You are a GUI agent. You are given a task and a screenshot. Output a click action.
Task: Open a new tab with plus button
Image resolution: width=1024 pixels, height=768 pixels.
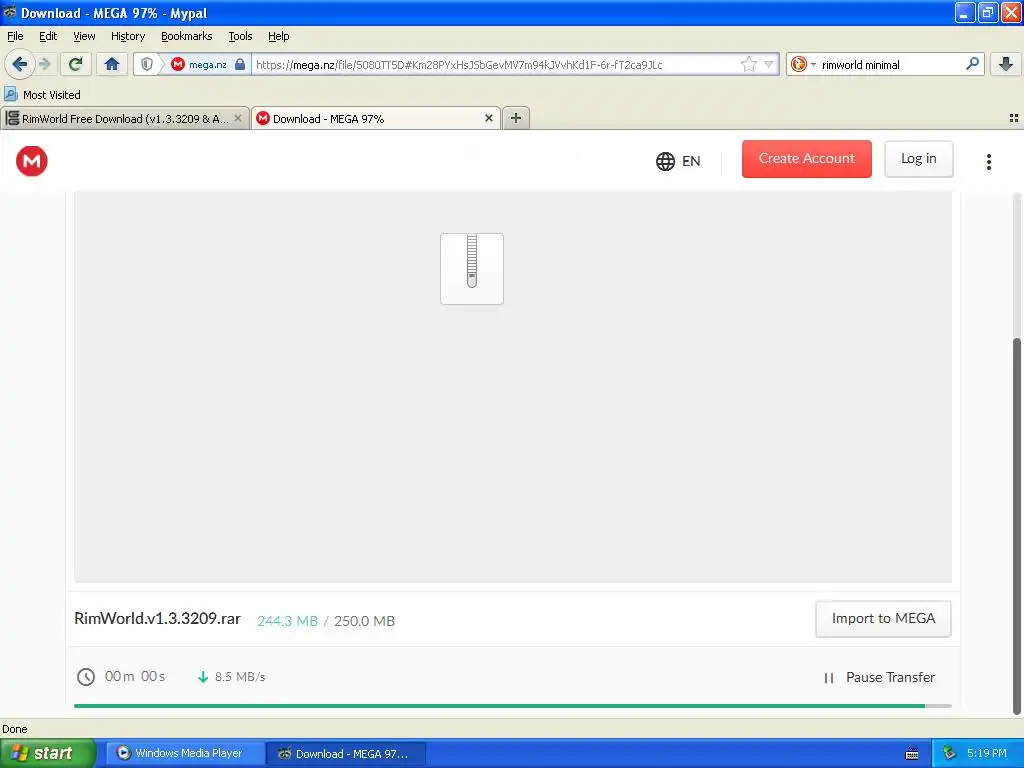click(x=515, y=118)
